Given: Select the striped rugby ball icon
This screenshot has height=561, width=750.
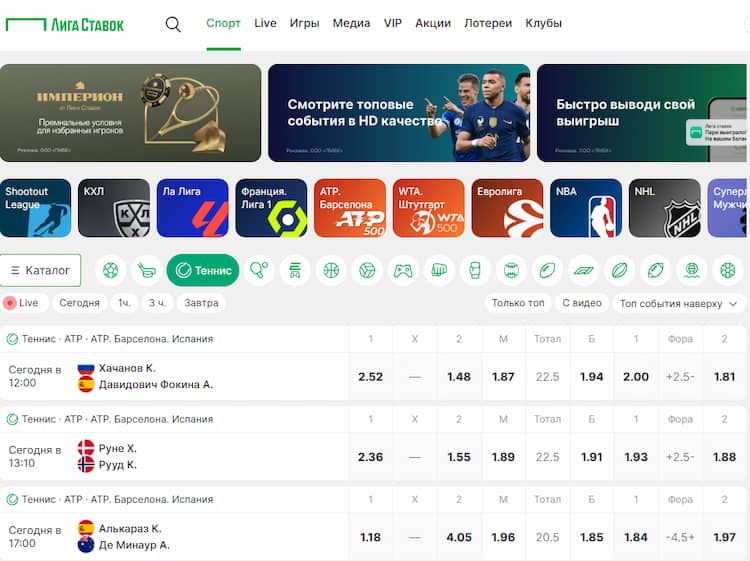Looking at the screenshot, I should 619,271.
